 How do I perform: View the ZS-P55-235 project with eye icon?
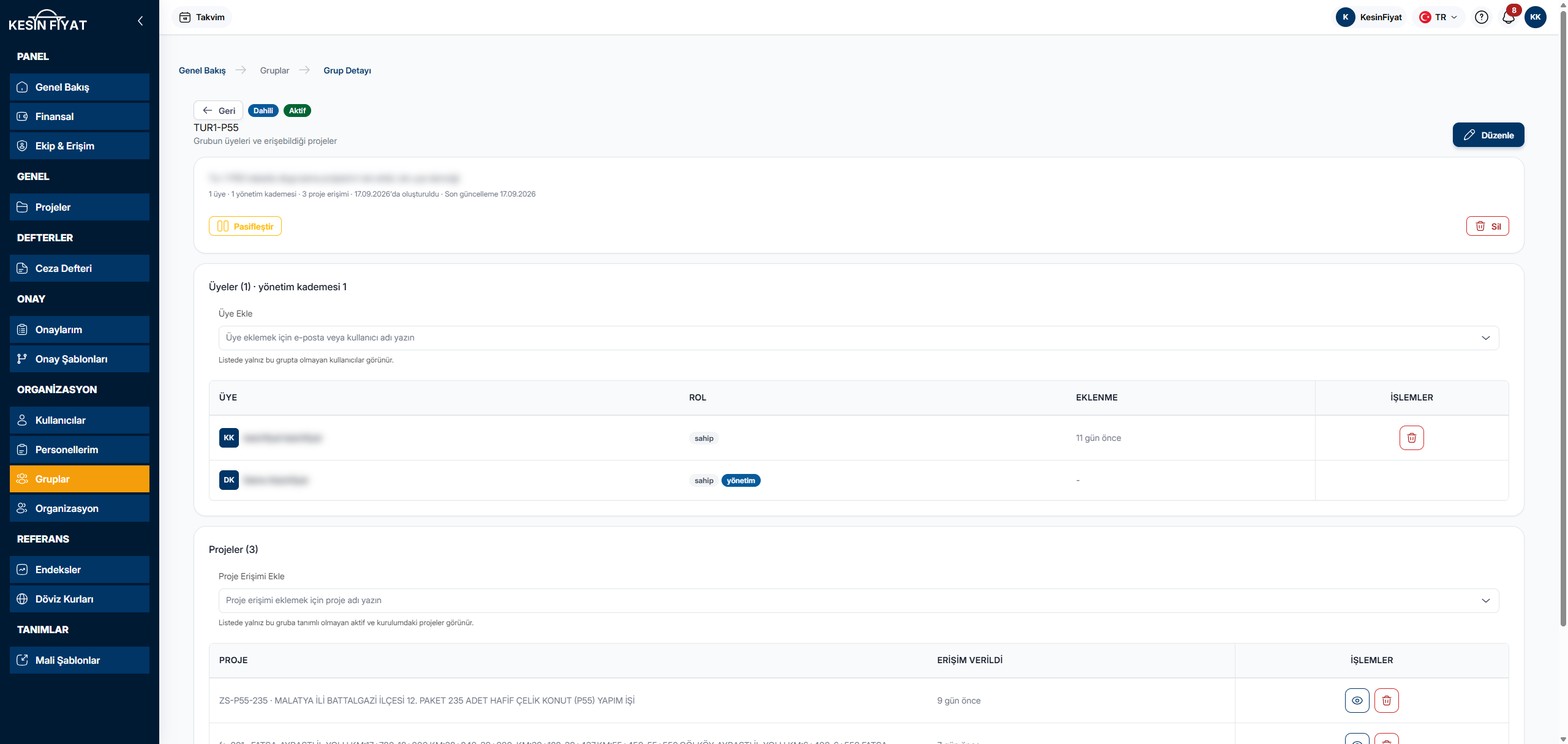point(1357,701)
